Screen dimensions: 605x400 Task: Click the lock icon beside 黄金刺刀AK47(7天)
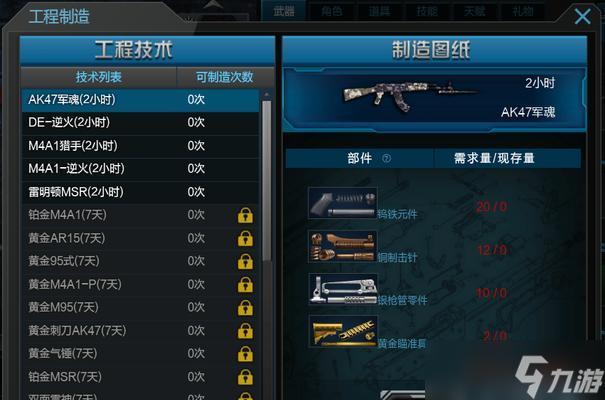[245, 331]
